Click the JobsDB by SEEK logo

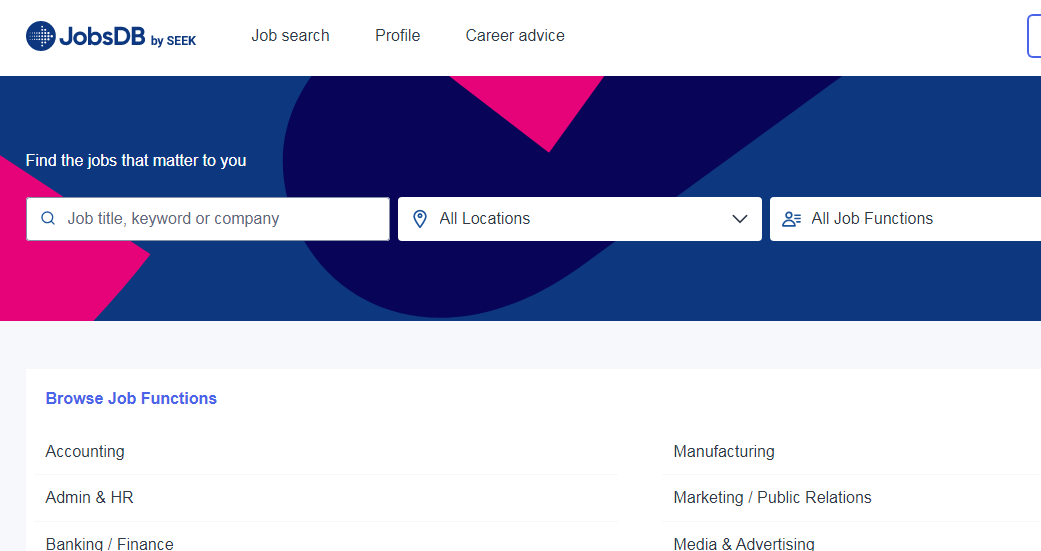click(x=111, y=37)
